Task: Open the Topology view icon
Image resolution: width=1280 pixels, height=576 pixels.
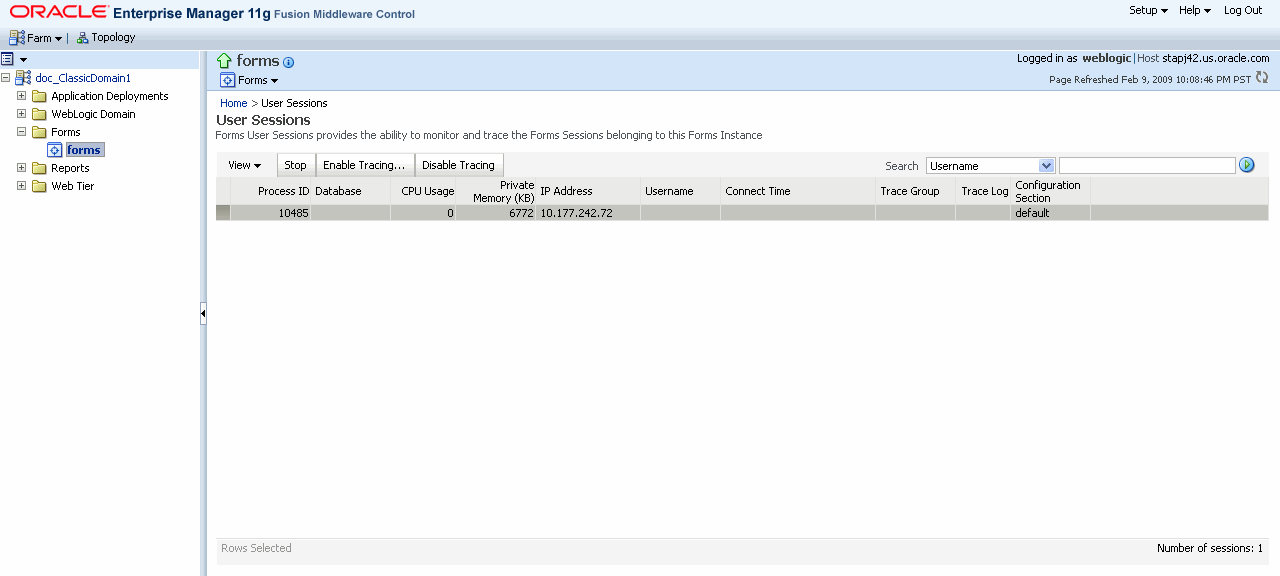Action: coord(83,37)
